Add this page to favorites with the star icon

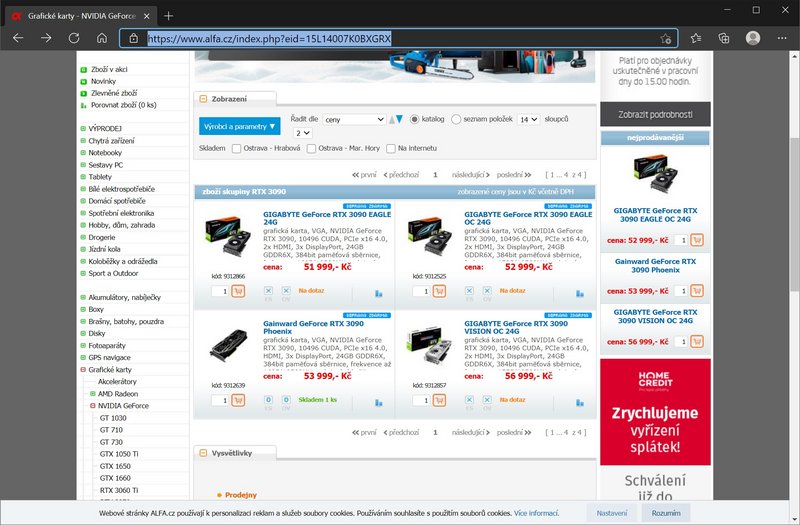[x=665, y=38]
